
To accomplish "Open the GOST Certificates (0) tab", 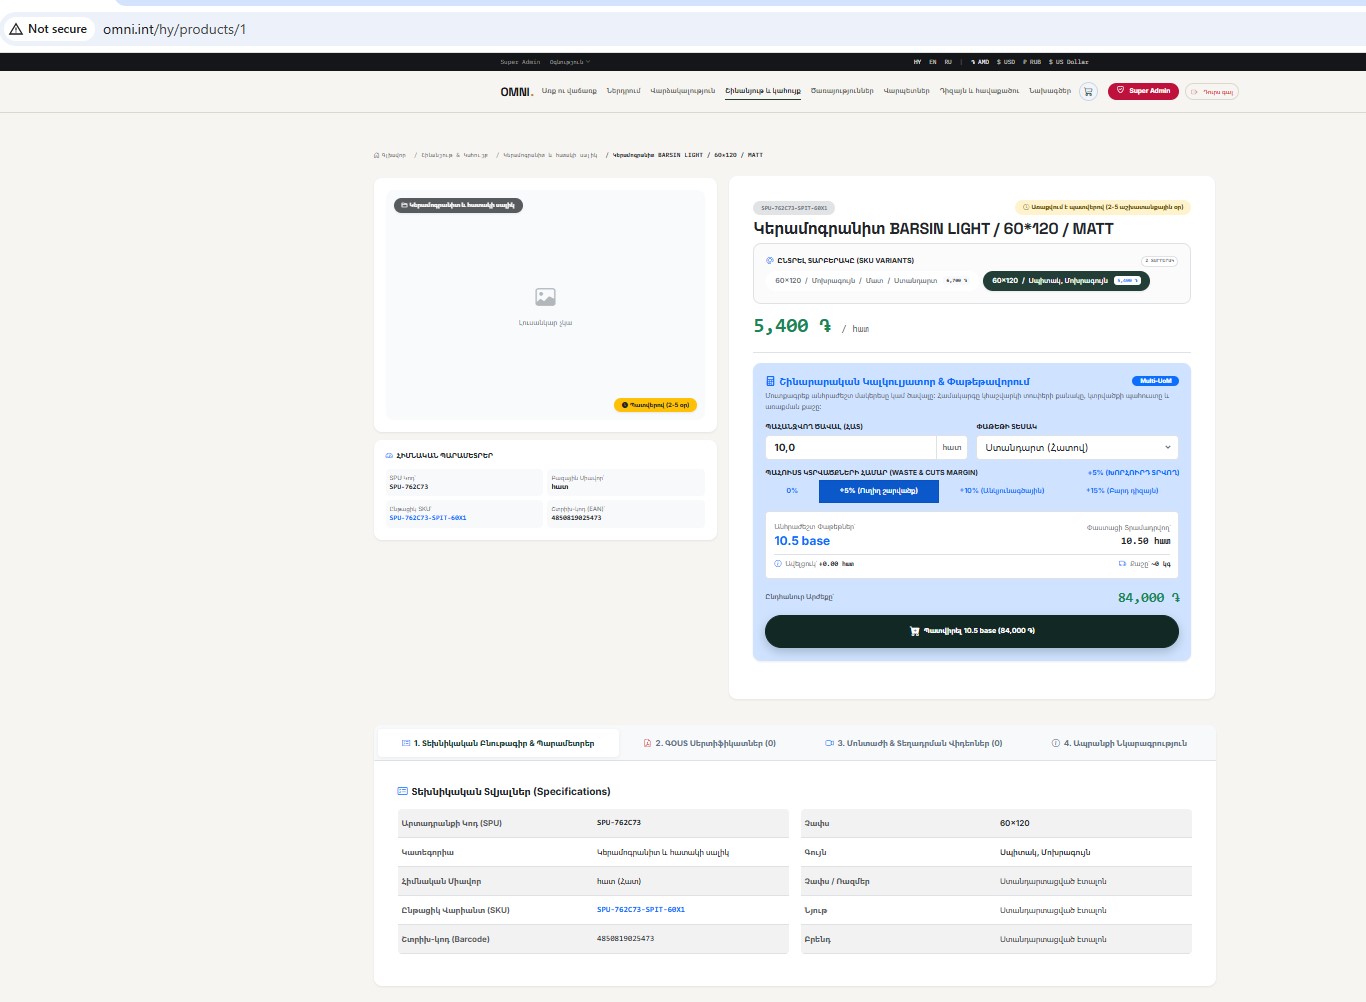I will coord(709,743).
